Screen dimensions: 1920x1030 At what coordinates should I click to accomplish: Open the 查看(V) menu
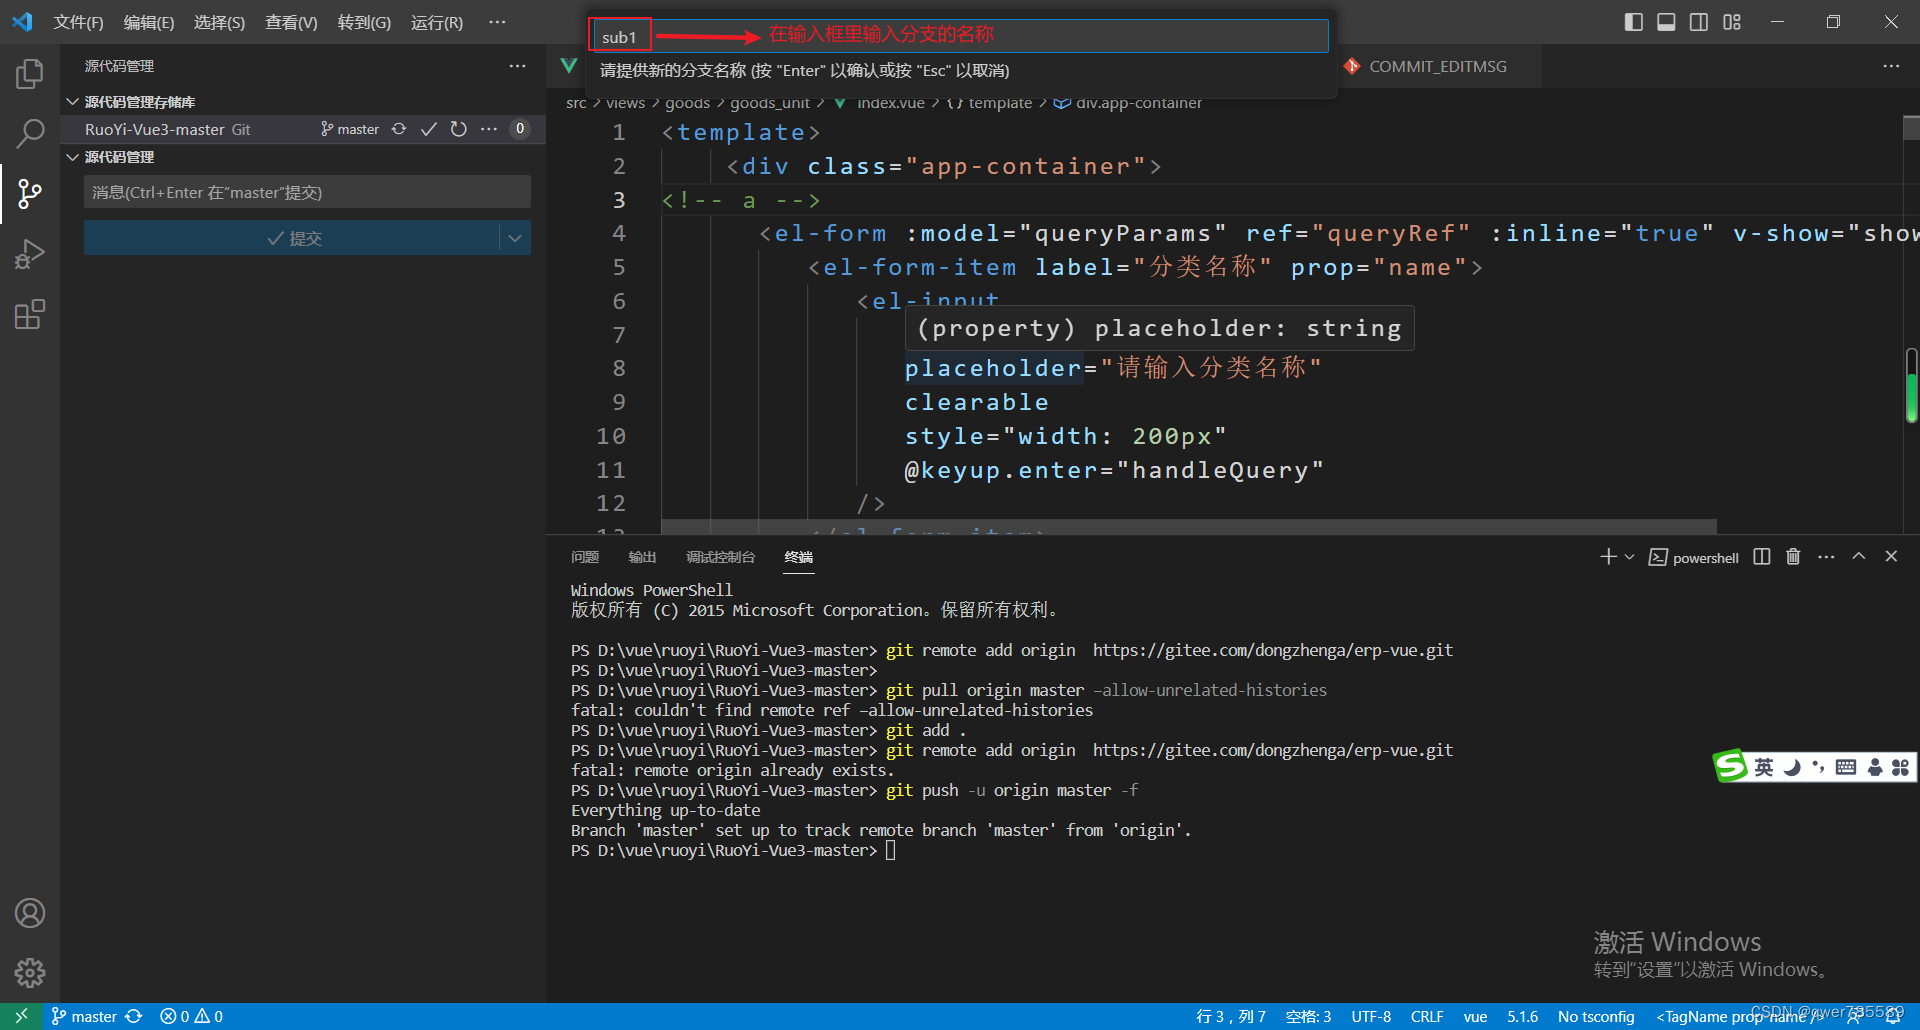[x=291, y=22]
